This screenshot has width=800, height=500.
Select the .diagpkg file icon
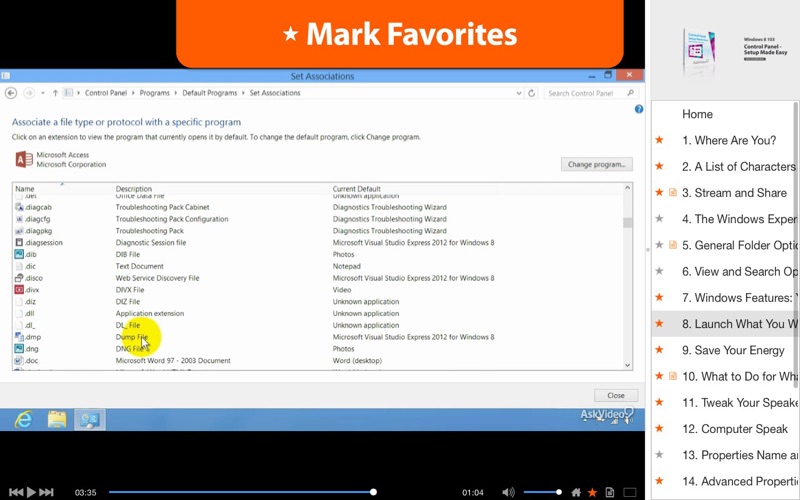19,231
